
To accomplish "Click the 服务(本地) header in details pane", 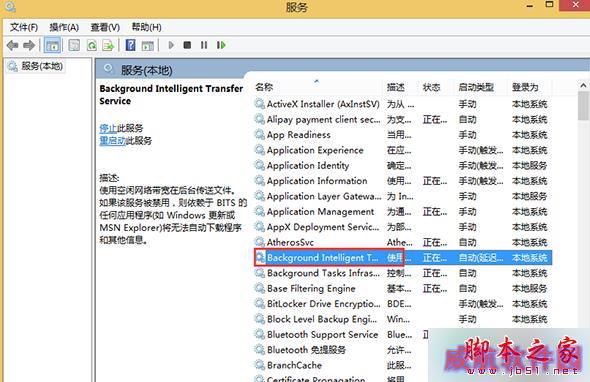I will click(146, 70).
